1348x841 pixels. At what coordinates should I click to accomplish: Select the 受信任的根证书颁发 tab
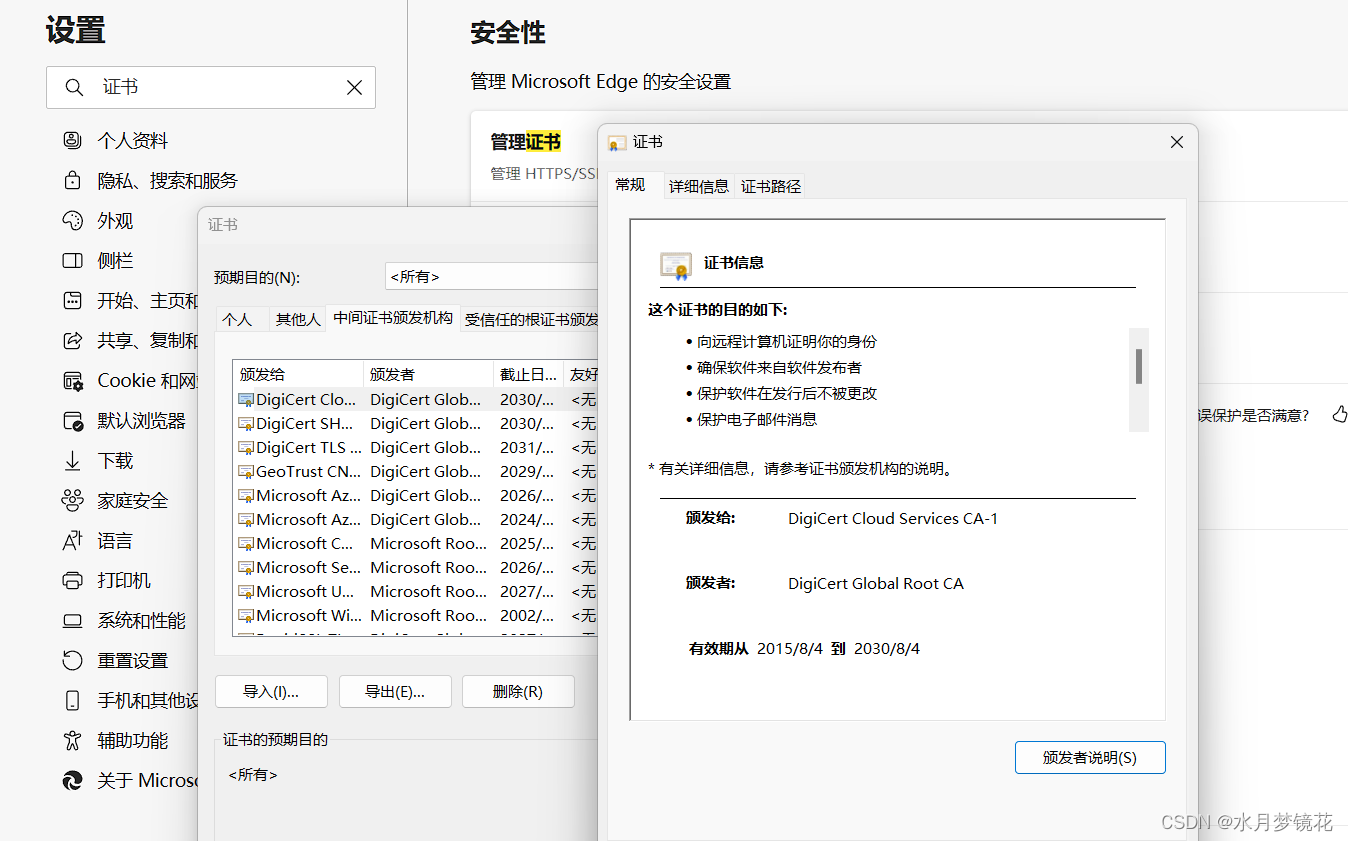[531, 319]
